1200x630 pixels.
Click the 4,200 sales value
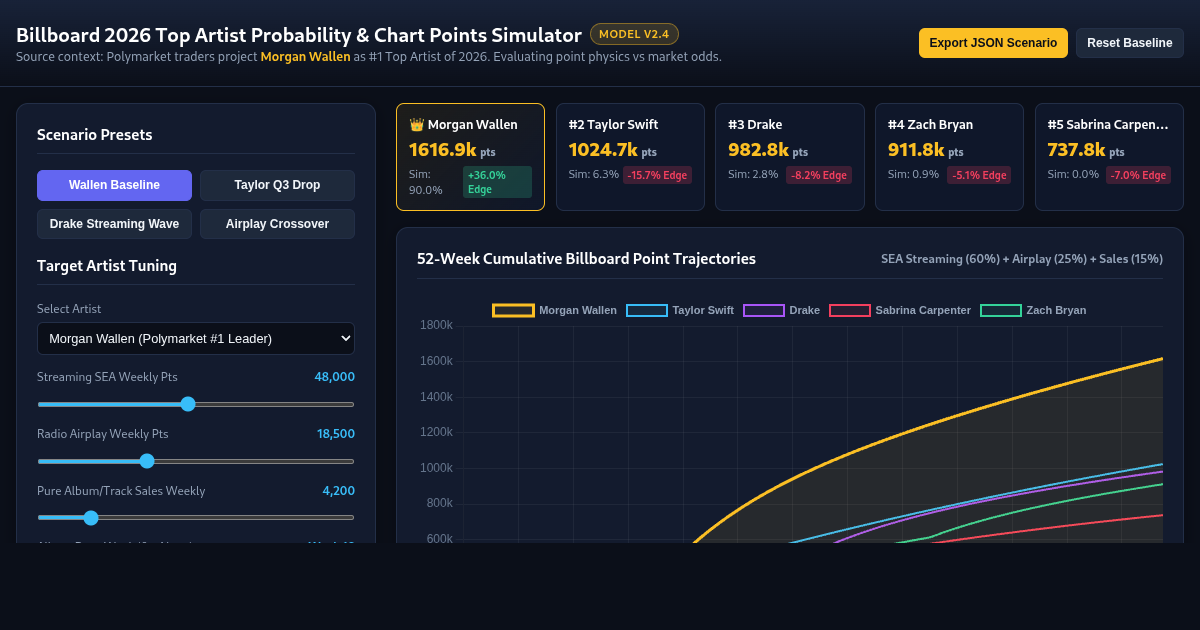pyautogui.click(x=338, y=491)
